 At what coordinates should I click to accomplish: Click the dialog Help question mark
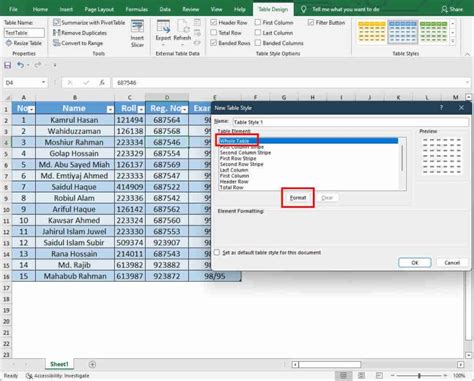point(441,108)
